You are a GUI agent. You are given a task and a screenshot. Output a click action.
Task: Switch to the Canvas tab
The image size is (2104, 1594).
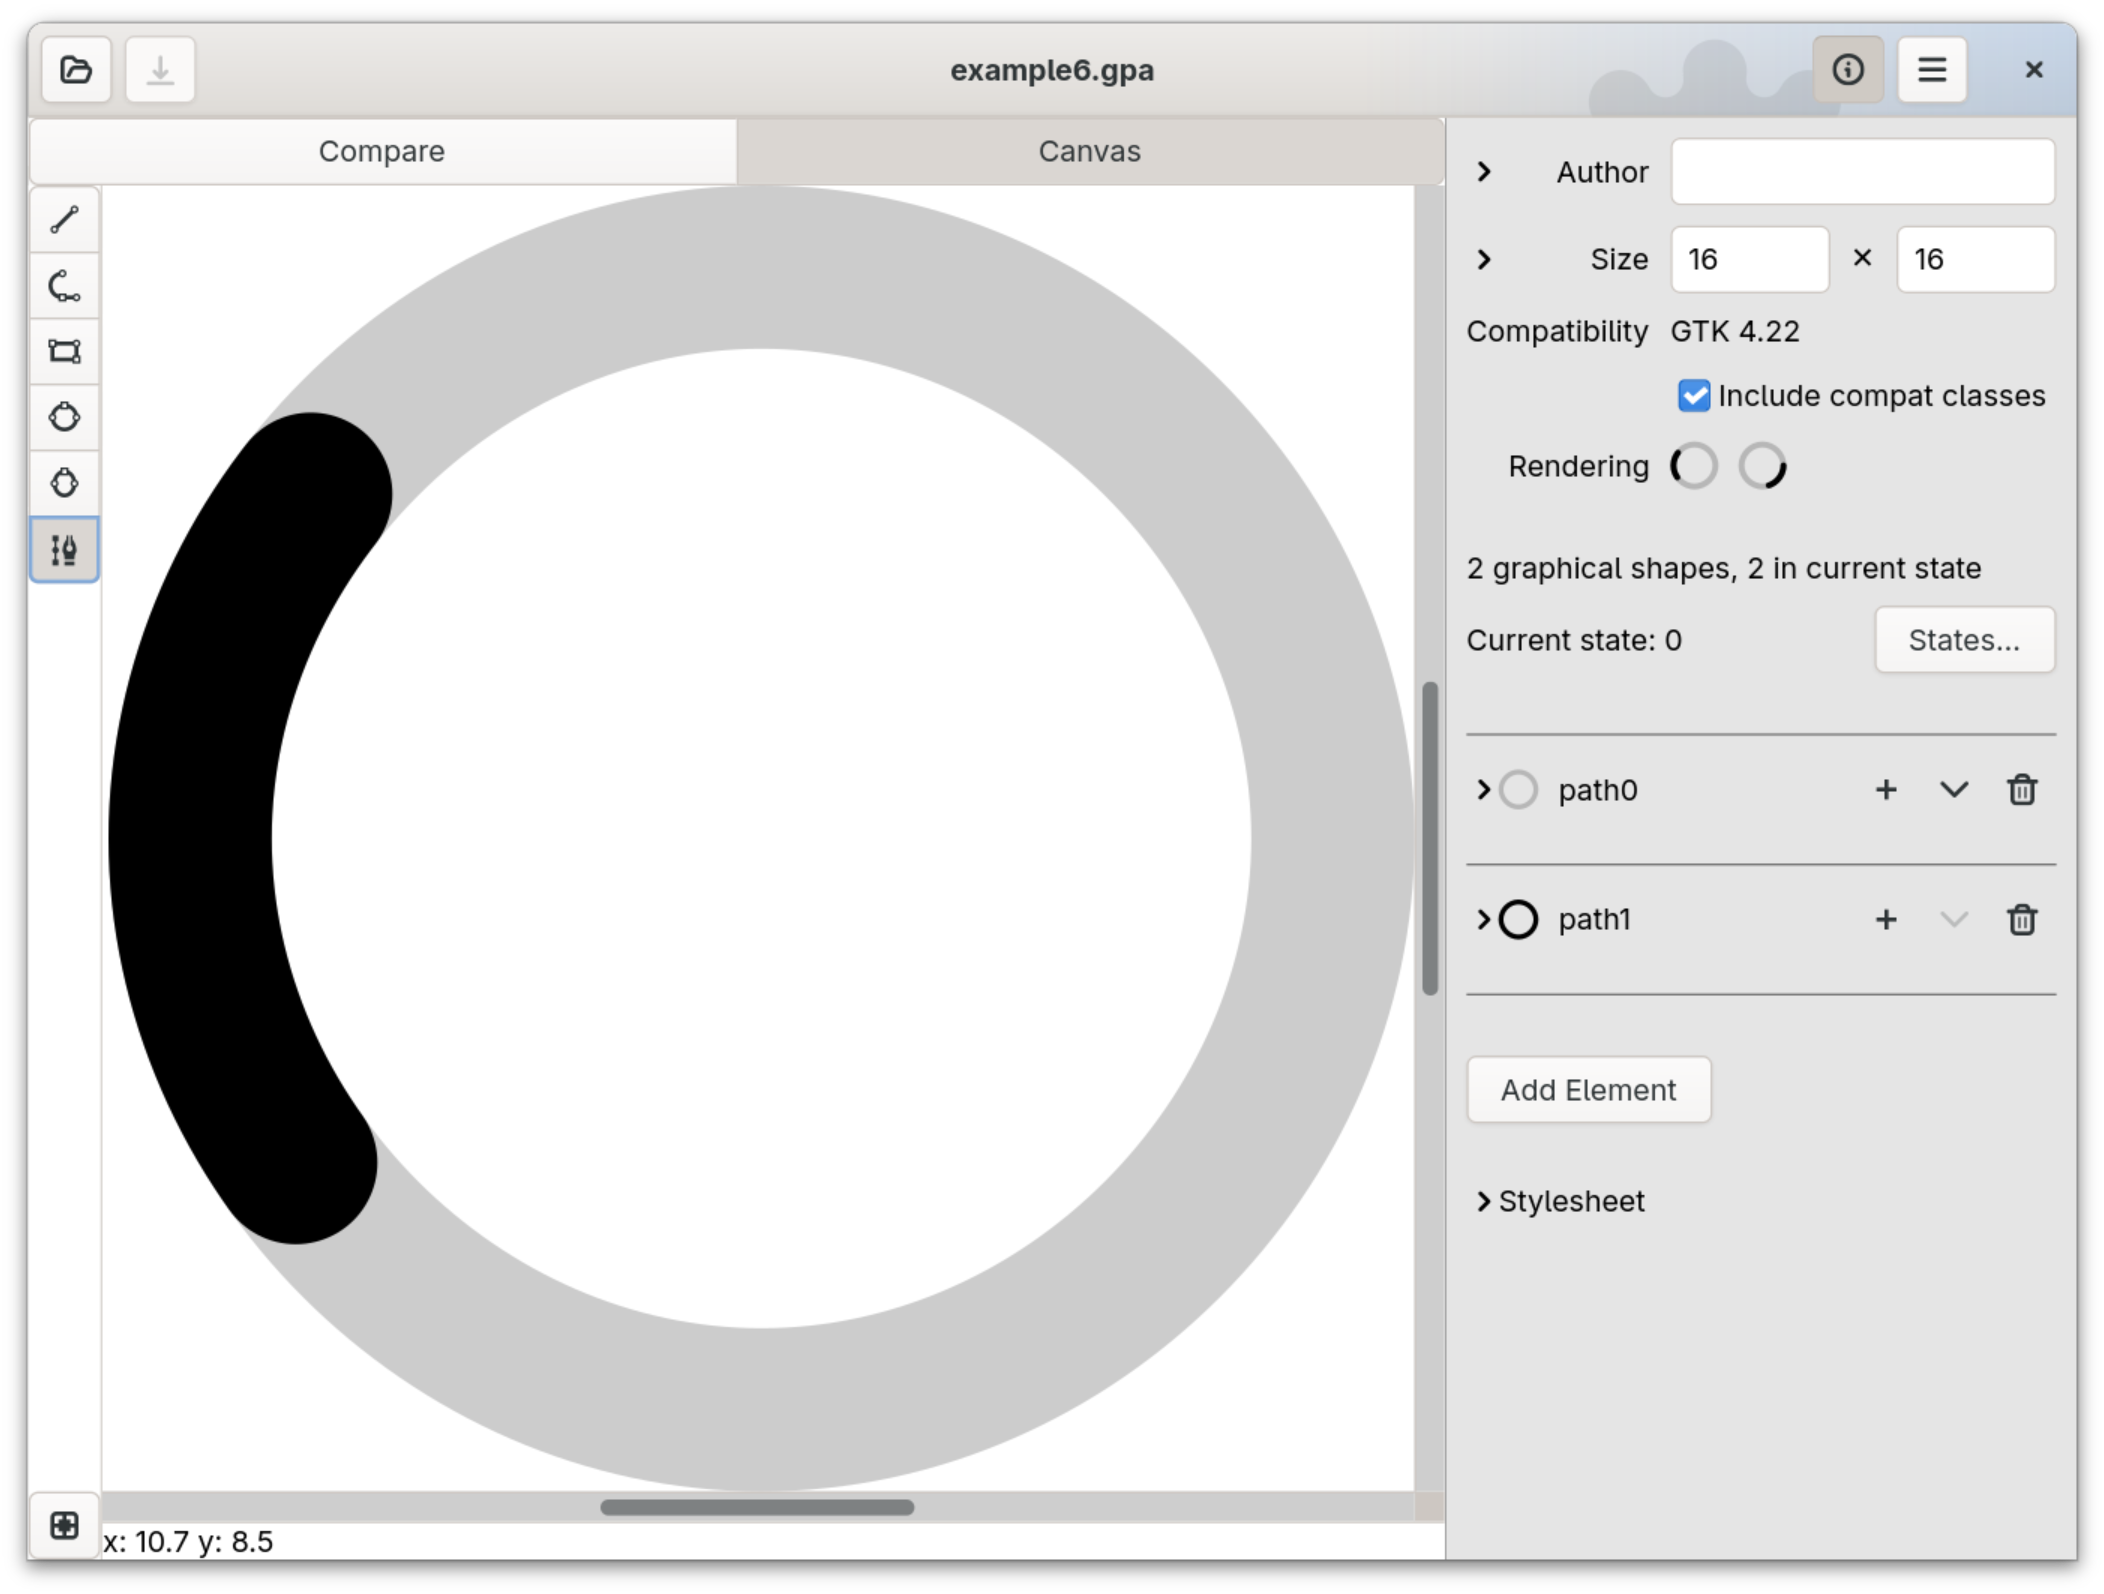point(1089,151)
